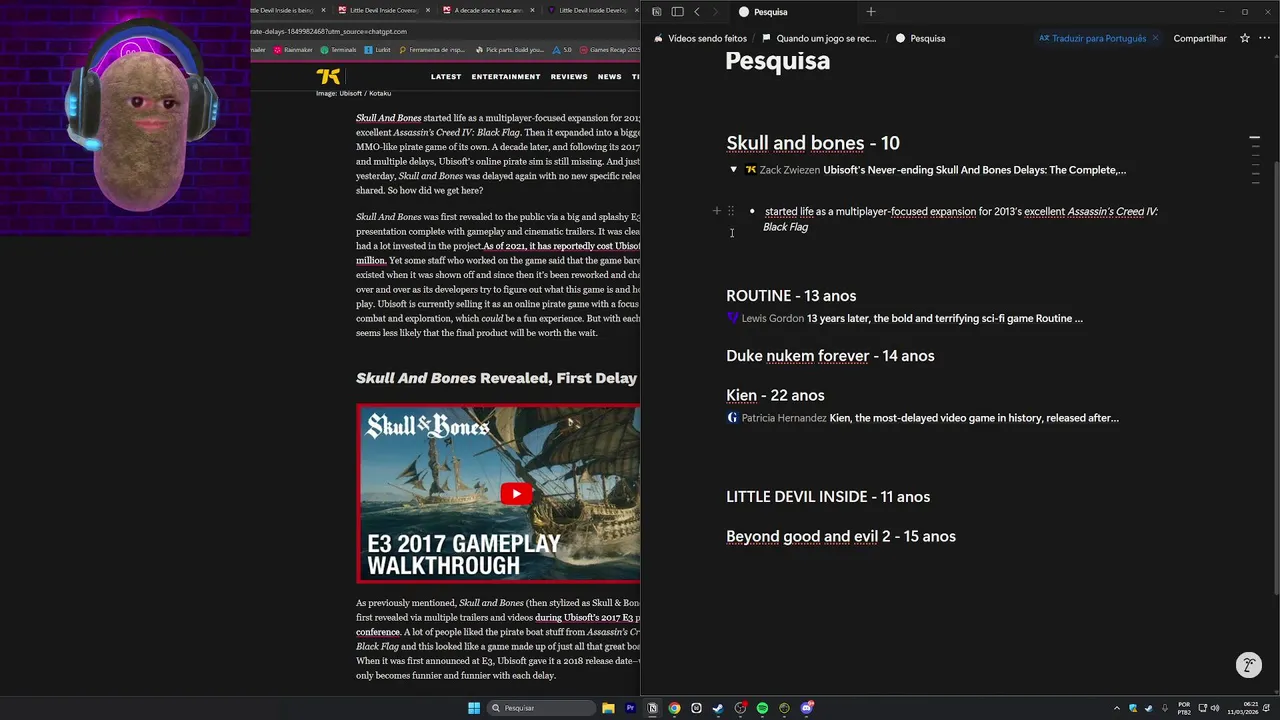Switch to Little Devil Inside Coverage browser tab
This screenshot has height=720, width=1280.
[x=383, y=10]
